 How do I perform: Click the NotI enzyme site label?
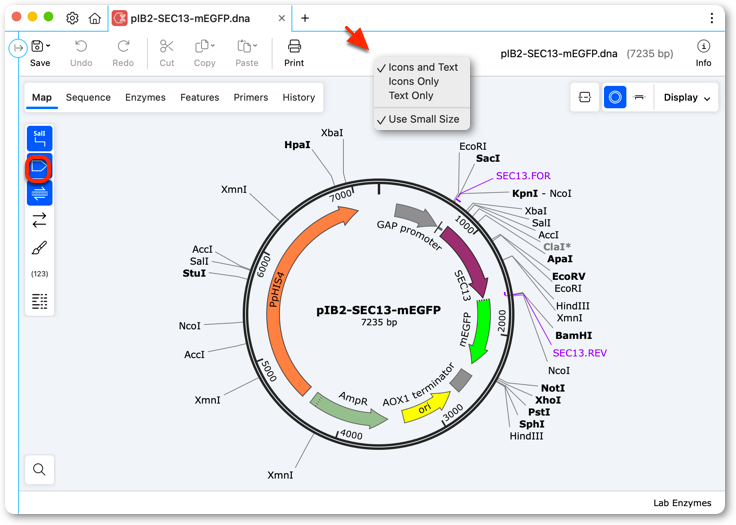[552, 388]
